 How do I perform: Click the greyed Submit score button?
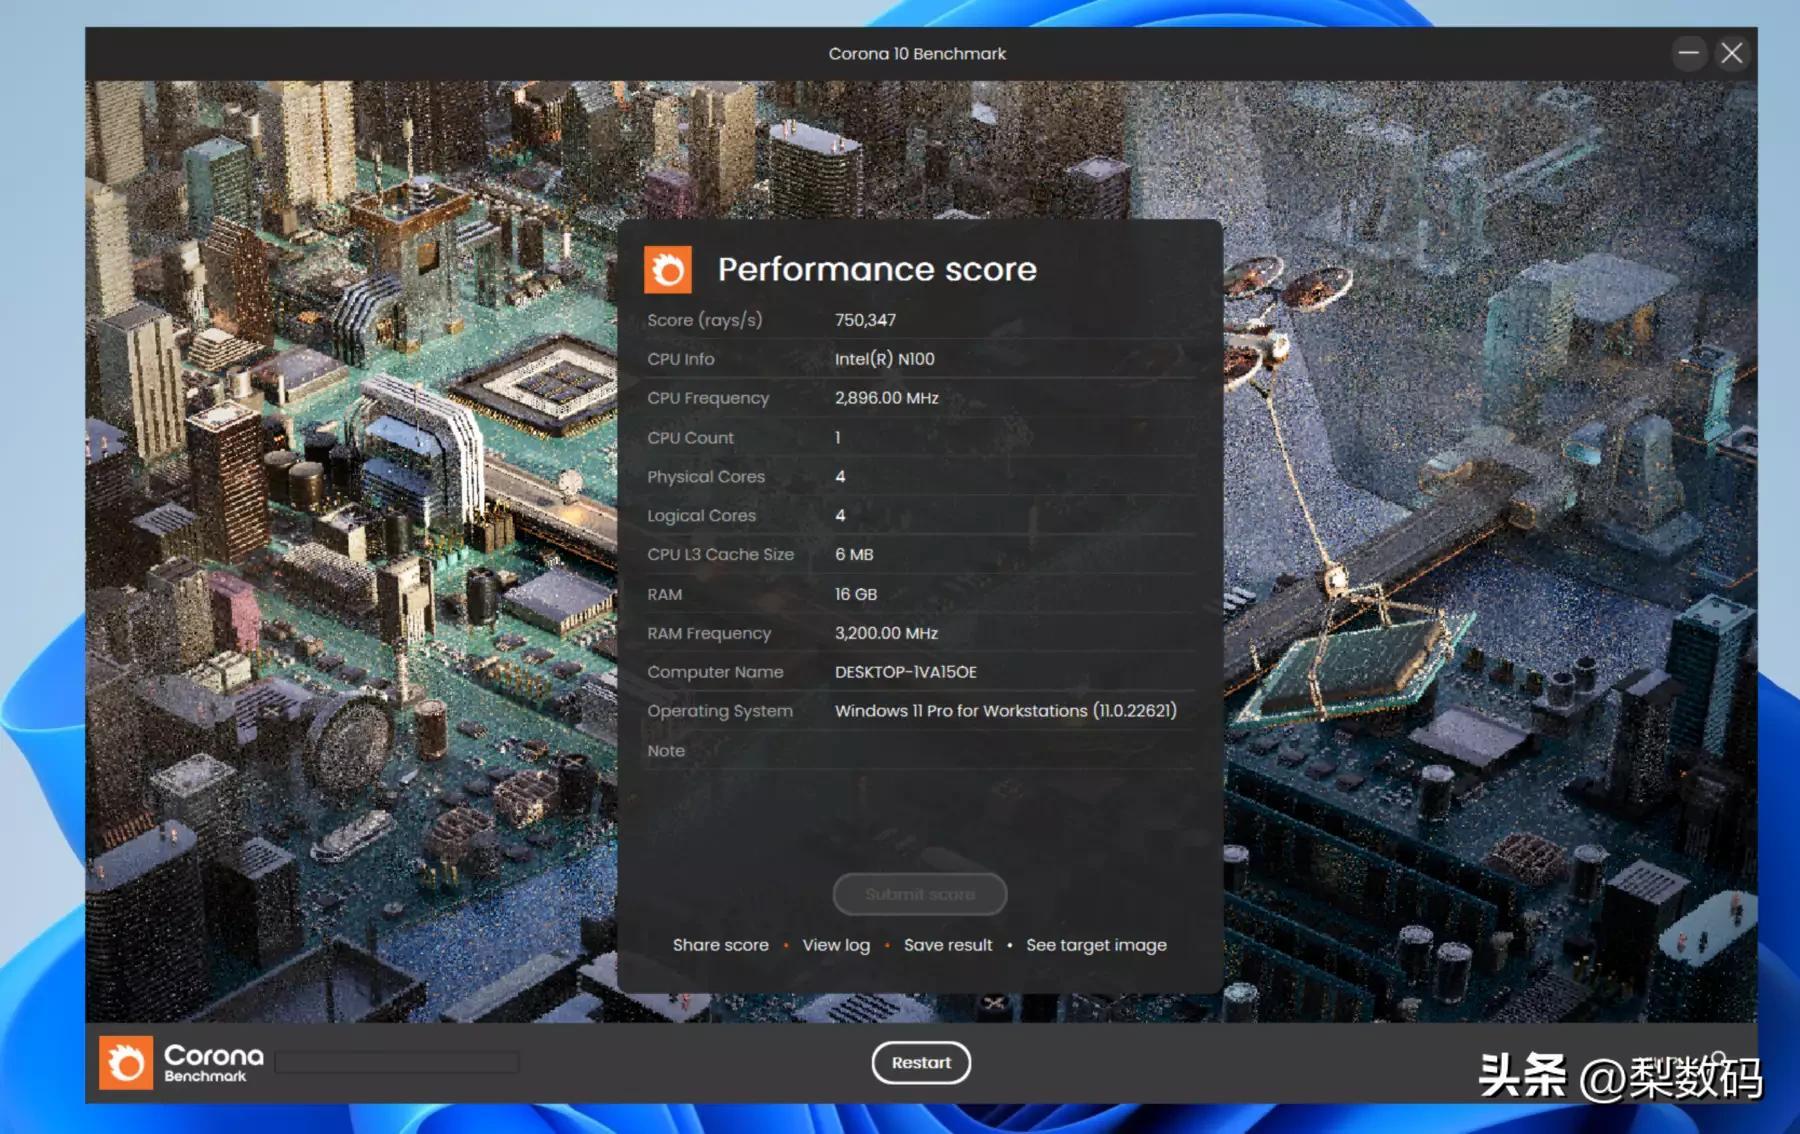pyautogui.click(x=920, y=894)
